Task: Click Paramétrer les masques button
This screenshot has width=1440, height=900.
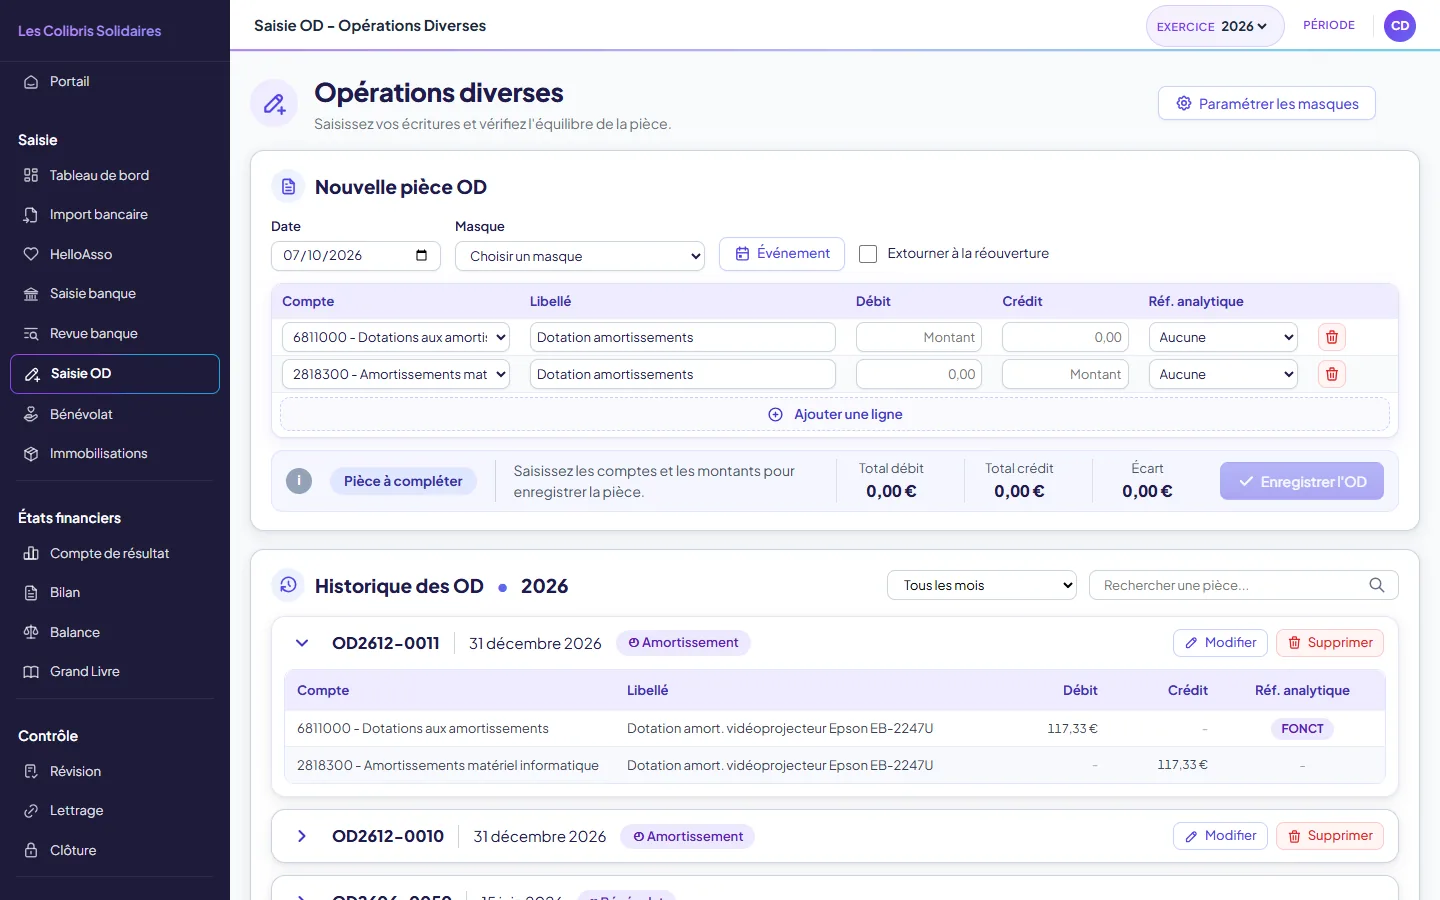Action: coord(1267,103)
